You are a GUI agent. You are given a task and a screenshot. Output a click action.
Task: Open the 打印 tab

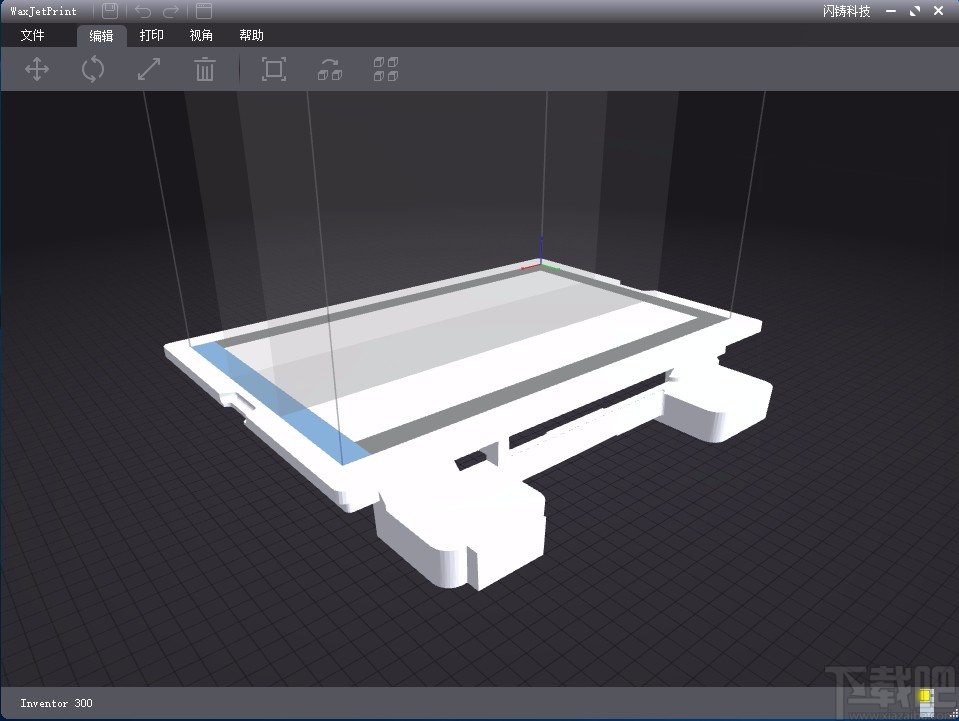[x=152, y=35]
